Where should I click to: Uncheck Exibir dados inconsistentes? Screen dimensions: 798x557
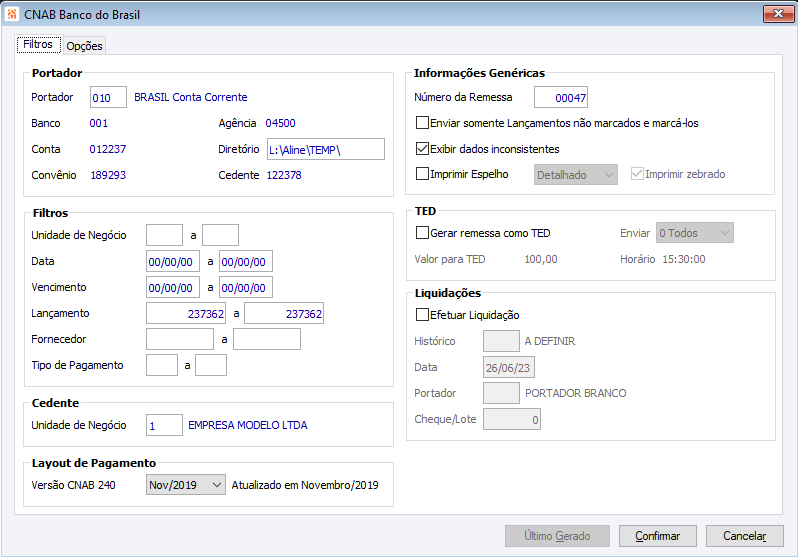pos(422,149)
